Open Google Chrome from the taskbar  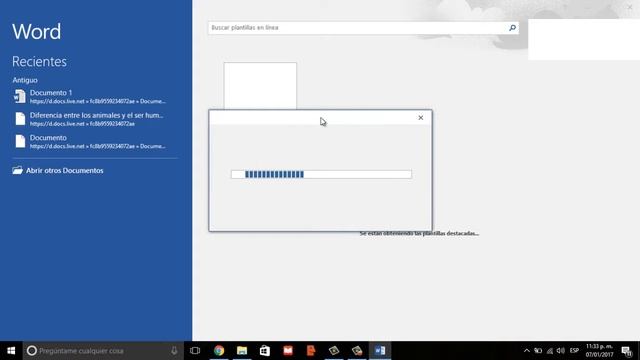(x=219, y=351)
